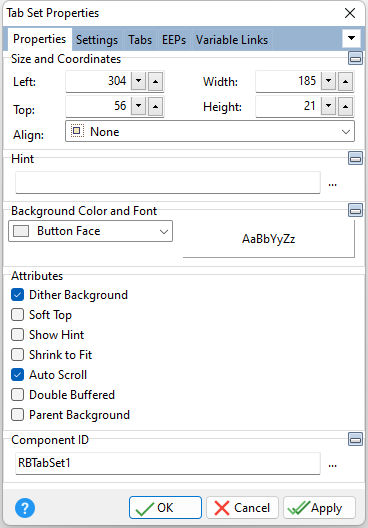Switch to the Variable Links tab
This screenshot has height=528, width=368.
tap(232, 40)
